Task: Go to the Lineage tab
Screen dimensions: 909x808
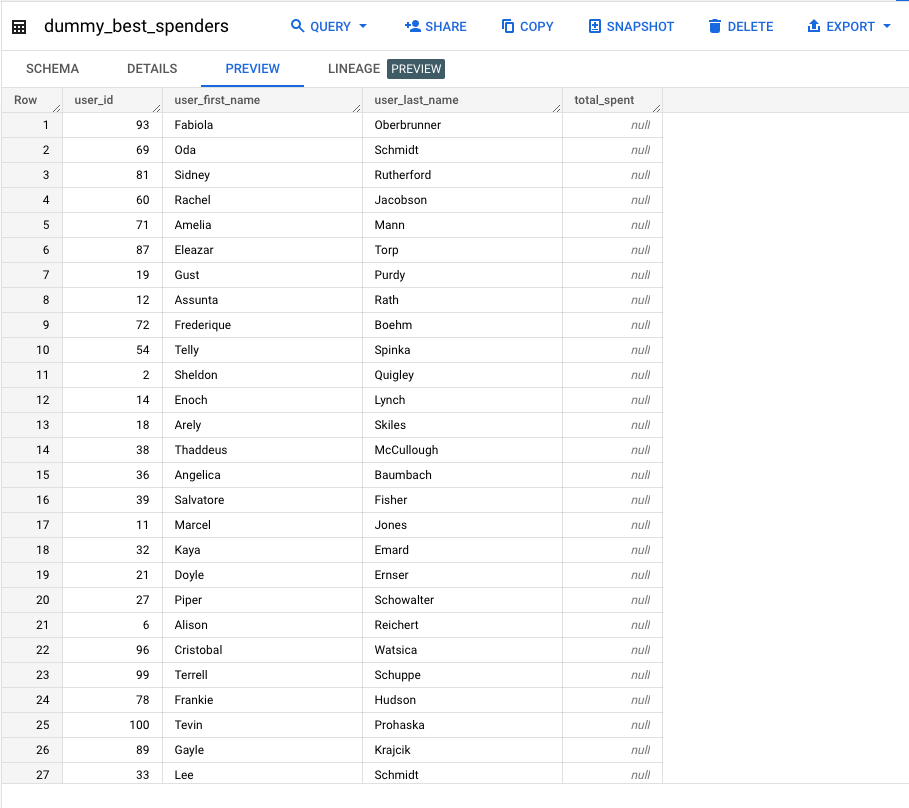Action: (354, 69)
